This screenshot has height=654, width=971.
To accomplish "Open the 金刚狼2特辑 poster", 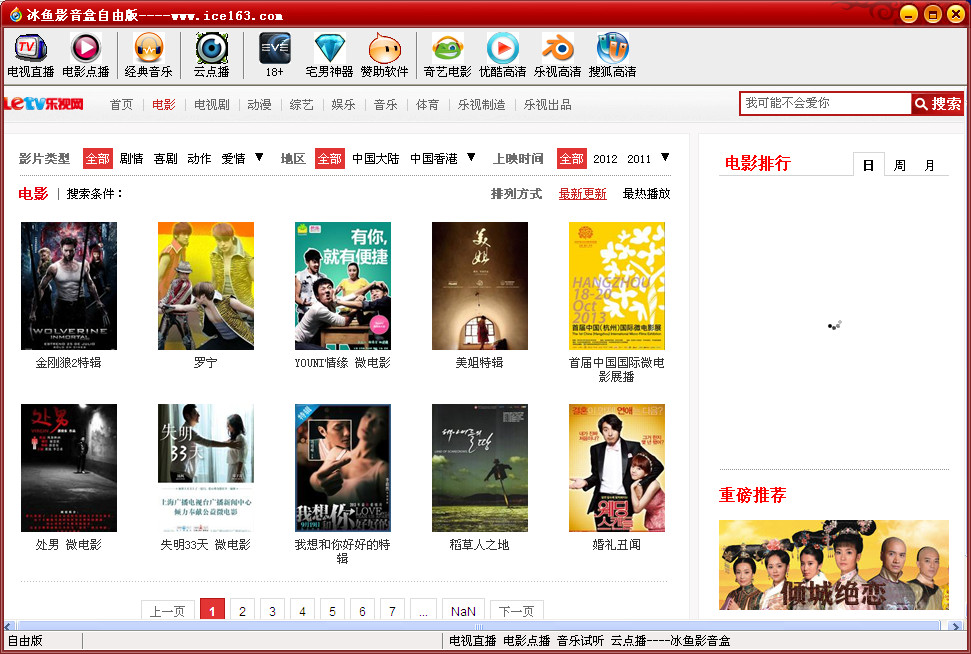I will [x=69, y=286].
